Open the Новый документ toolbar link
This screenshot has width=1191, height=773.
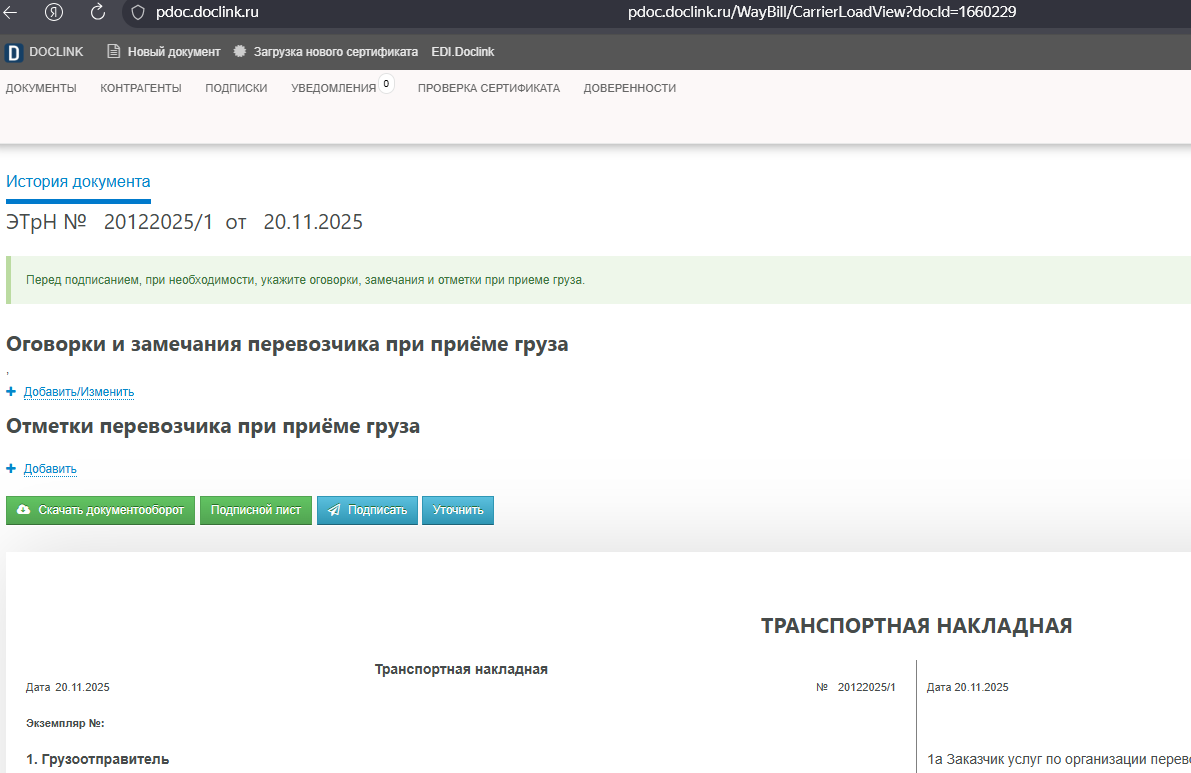[x=174, y=52]
